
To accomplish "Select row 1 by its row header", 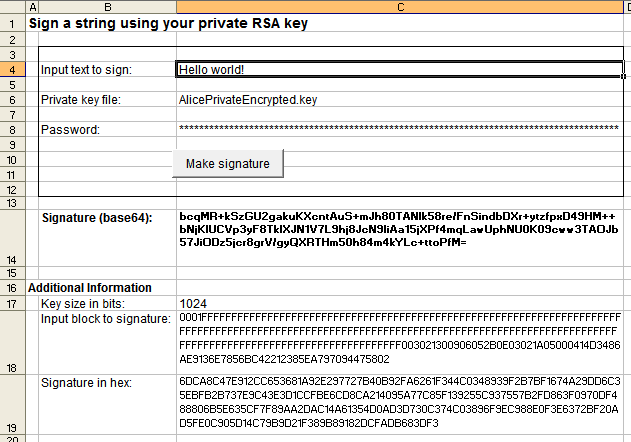I will coord(9,22).
